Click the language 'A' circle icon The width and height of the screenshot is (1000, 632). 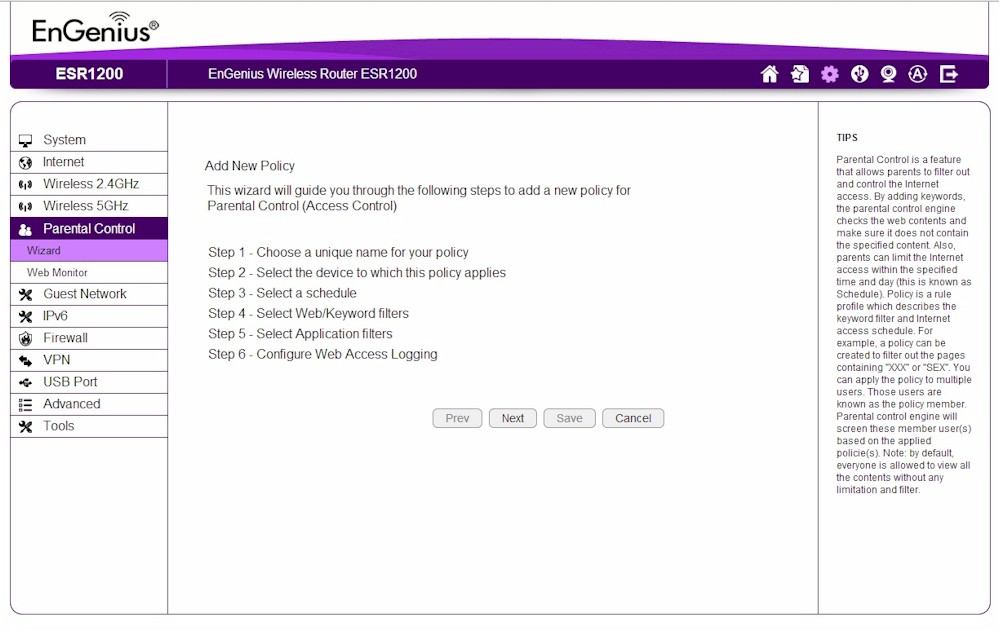click(x=917, y=74)
